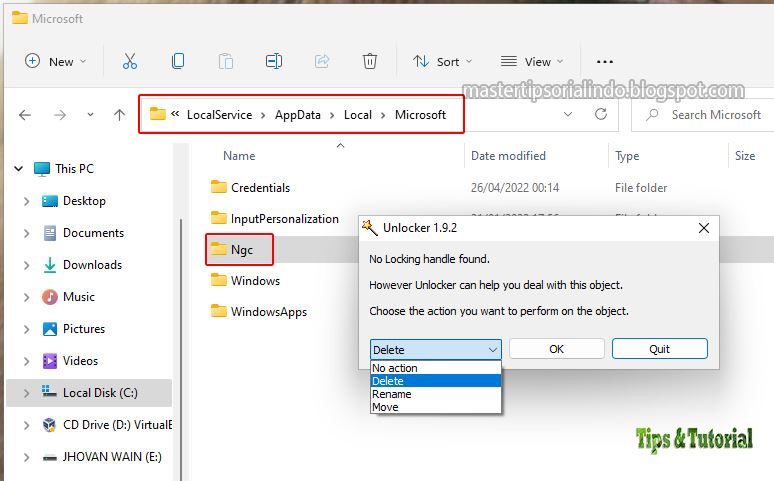Click LocalService in the address path
Viewport: 774px width, 481px height.
point(219,115)
